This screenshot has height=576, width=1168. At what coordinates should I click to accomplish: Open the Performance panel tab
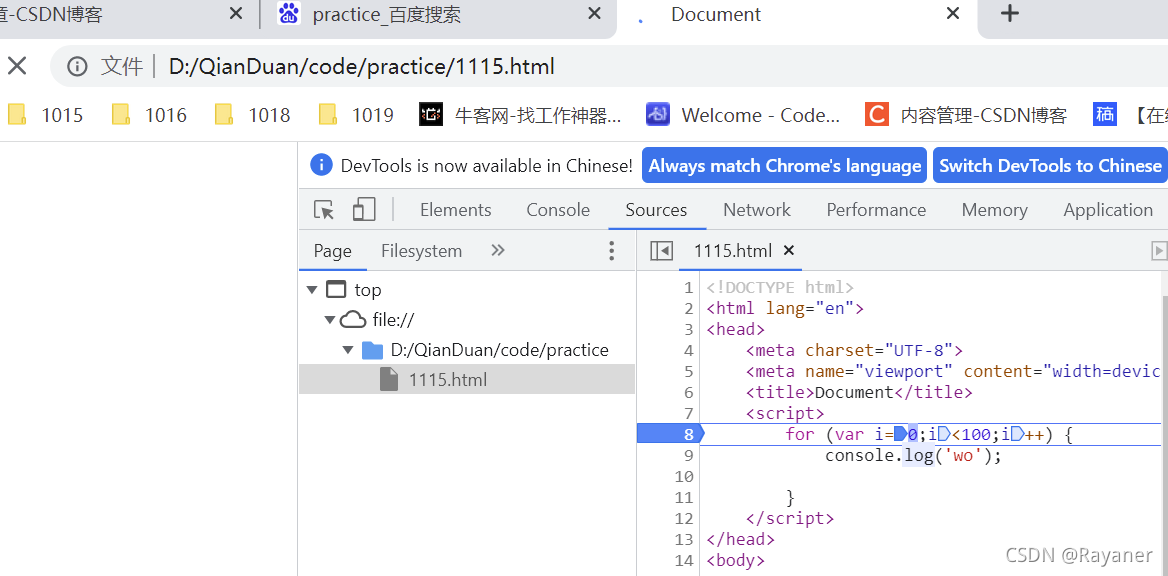point(876,210)
